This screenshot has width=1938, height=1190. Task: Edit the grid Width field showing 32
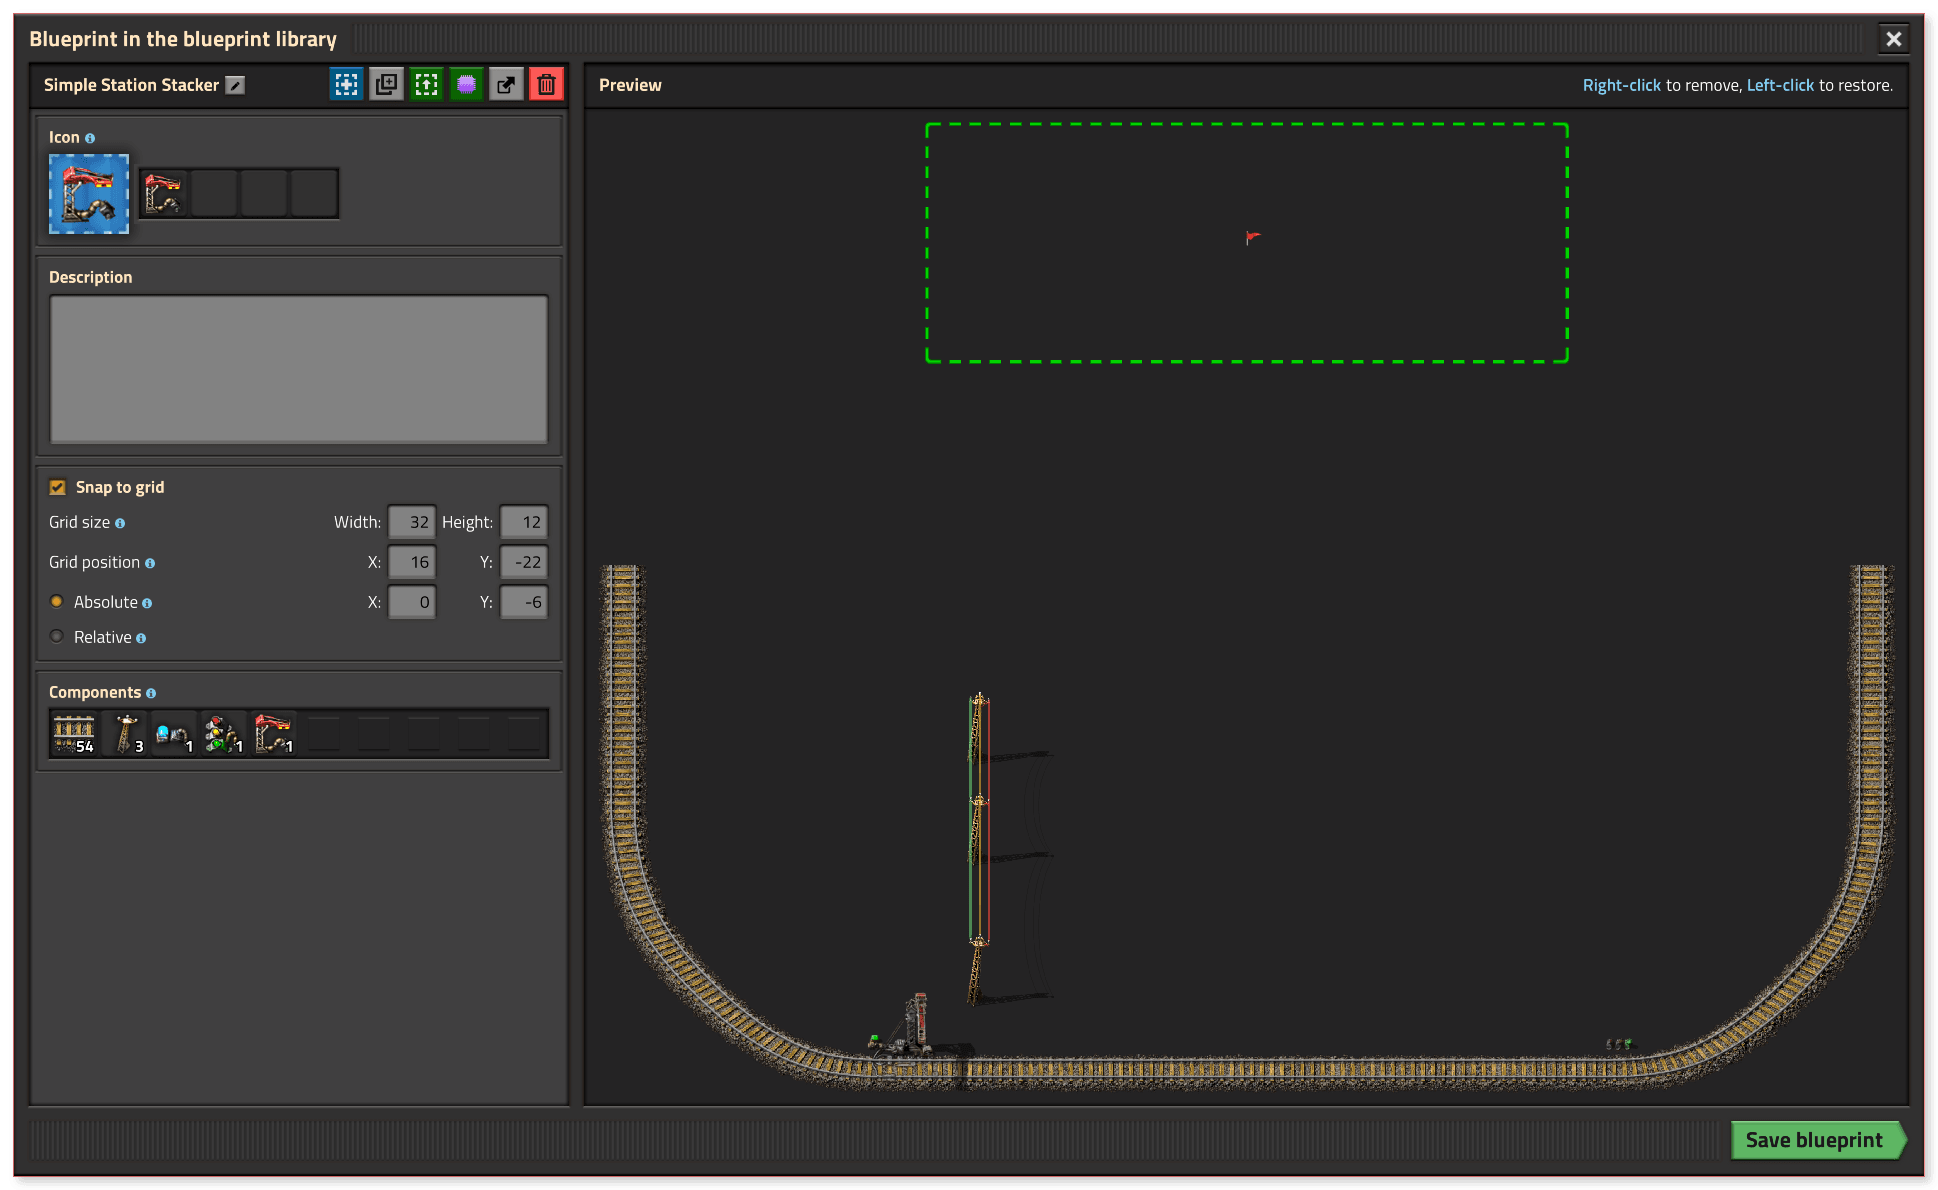[412, 522]
